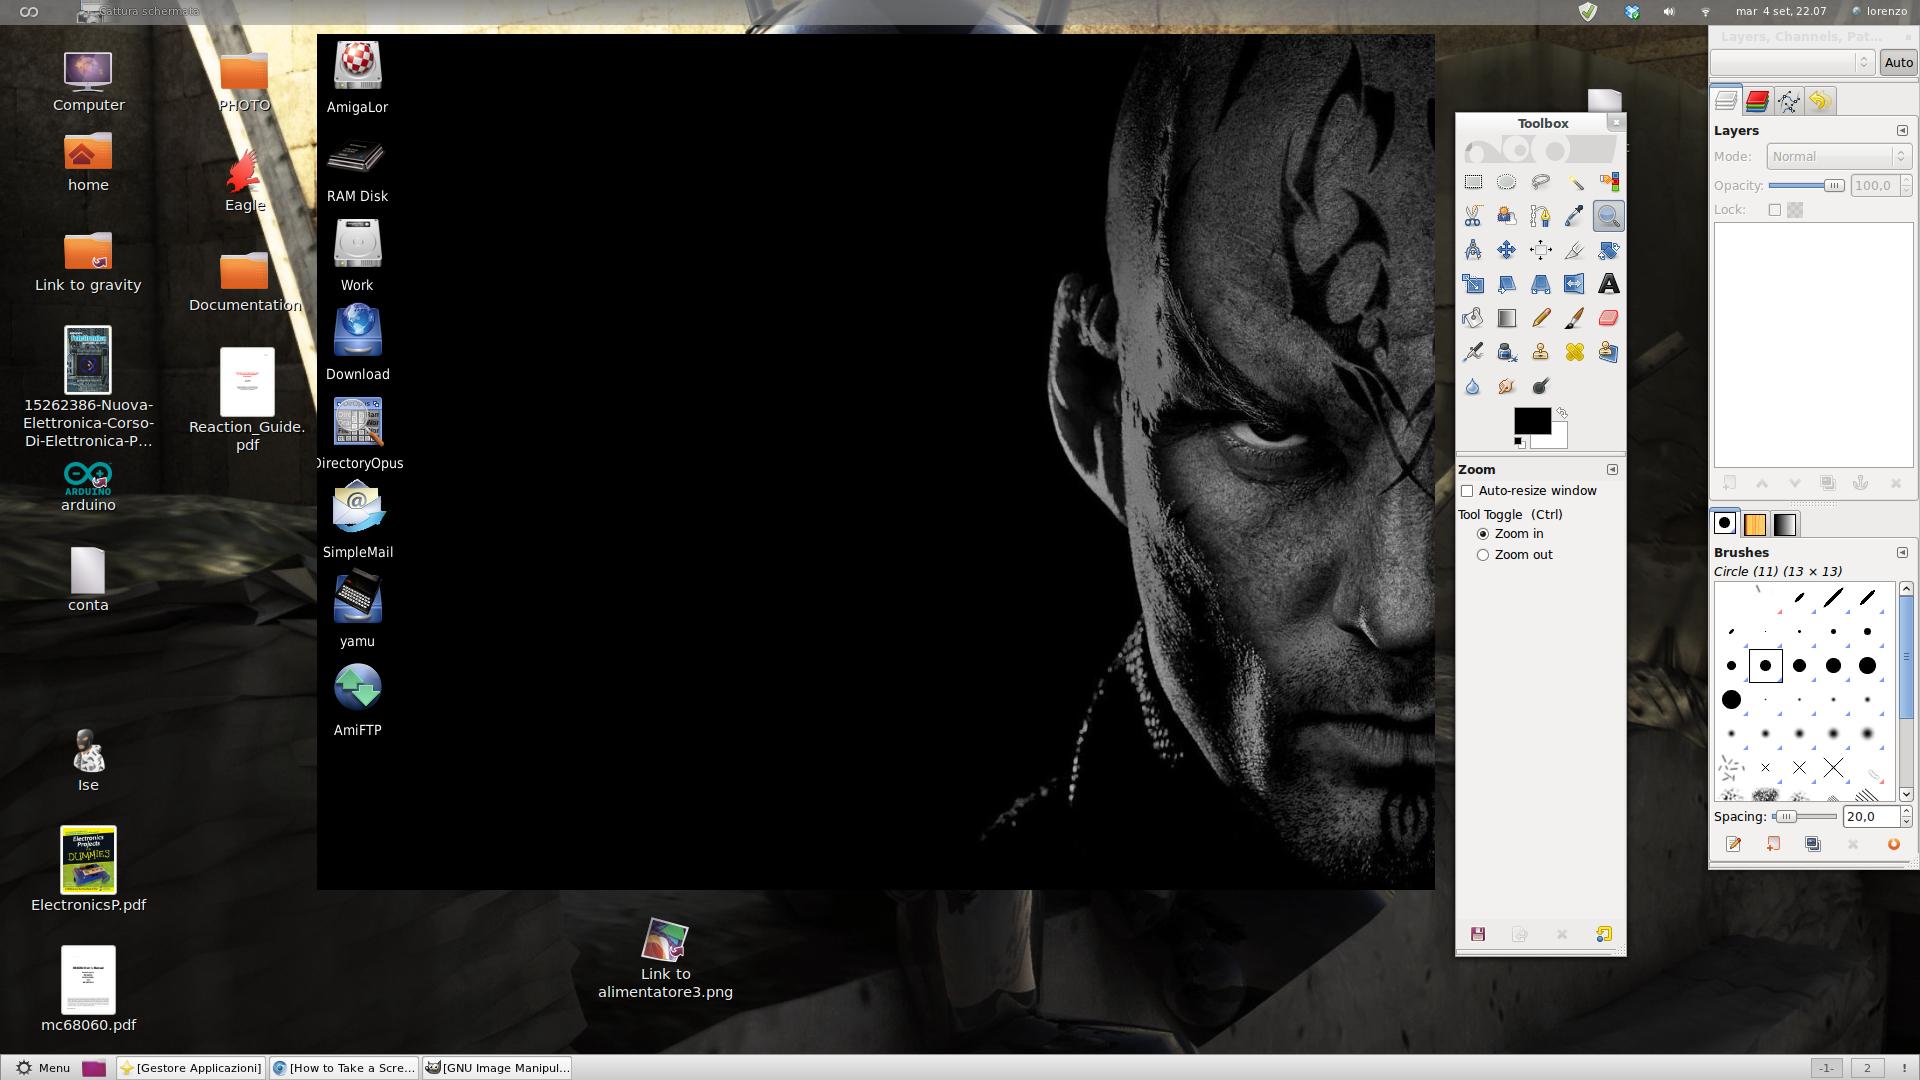Open the layer Mode dropdown
Image resolution: width=1920 pixels, height=1080 pixels.
(x=1839, y=156)
